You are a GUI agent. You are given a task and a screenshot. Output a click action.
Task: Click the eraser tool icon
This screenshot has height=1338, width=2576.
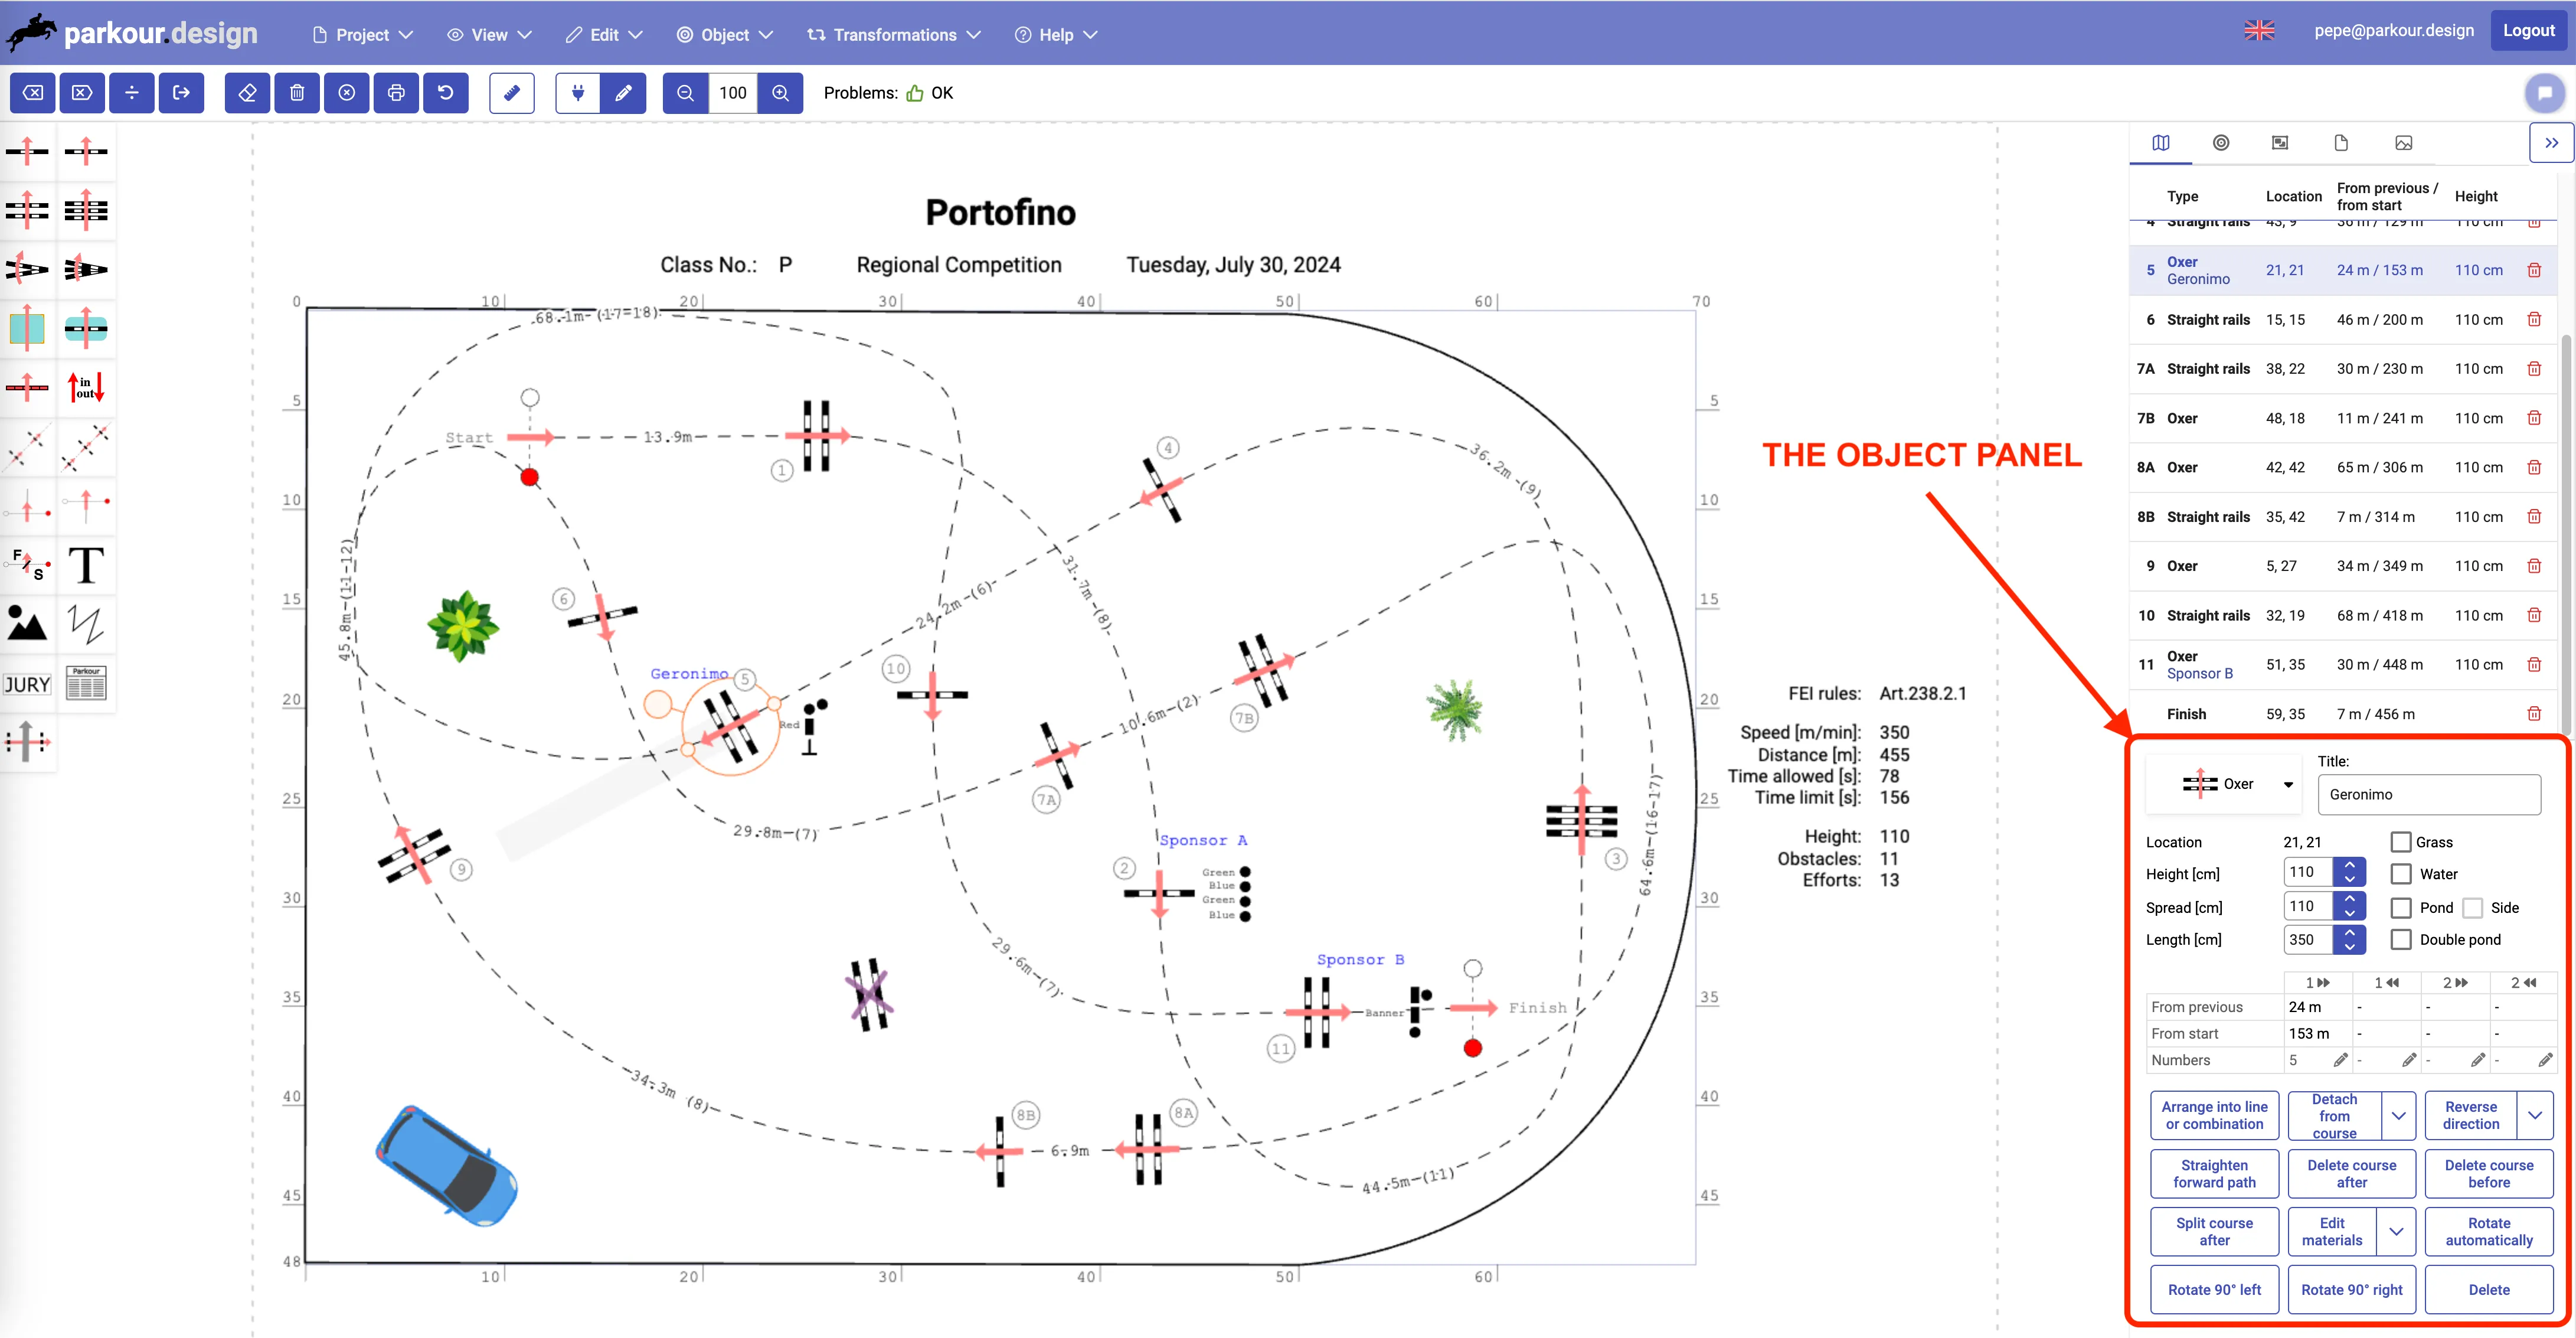(247, 93)
